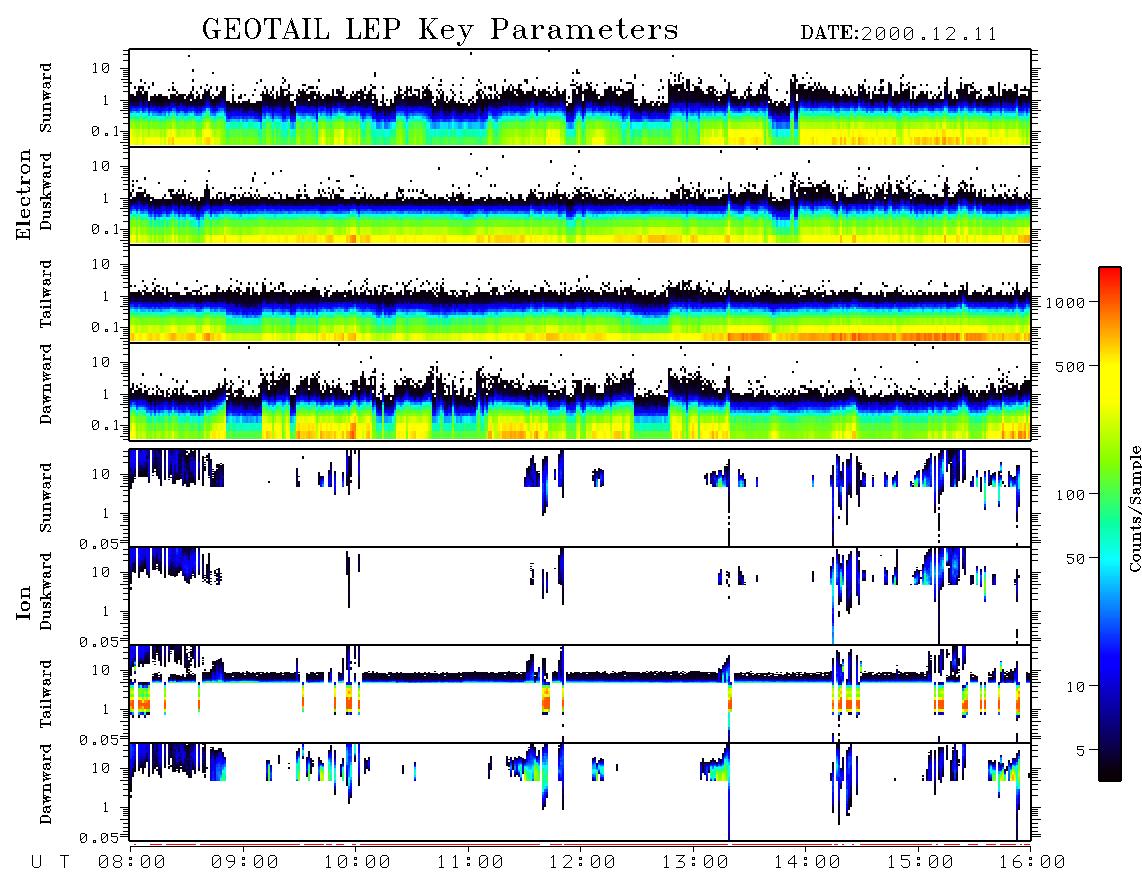Click the color bar's 5 tick label
1142x880 pixels.
(1081, 750)
